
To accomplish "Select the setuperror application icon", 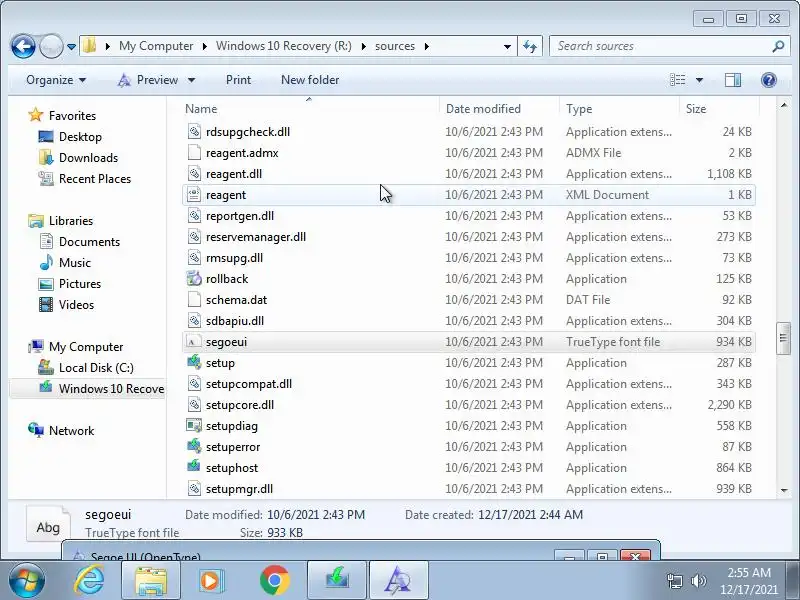I will pyautogui.click(x=194, y=446).
